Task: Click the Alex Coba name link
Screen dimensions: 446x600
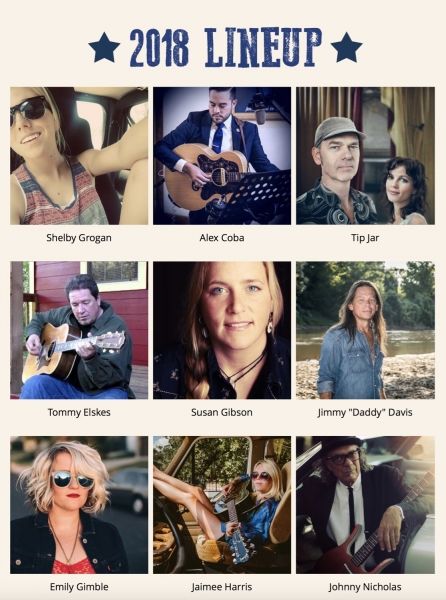Action: (222, 238)
